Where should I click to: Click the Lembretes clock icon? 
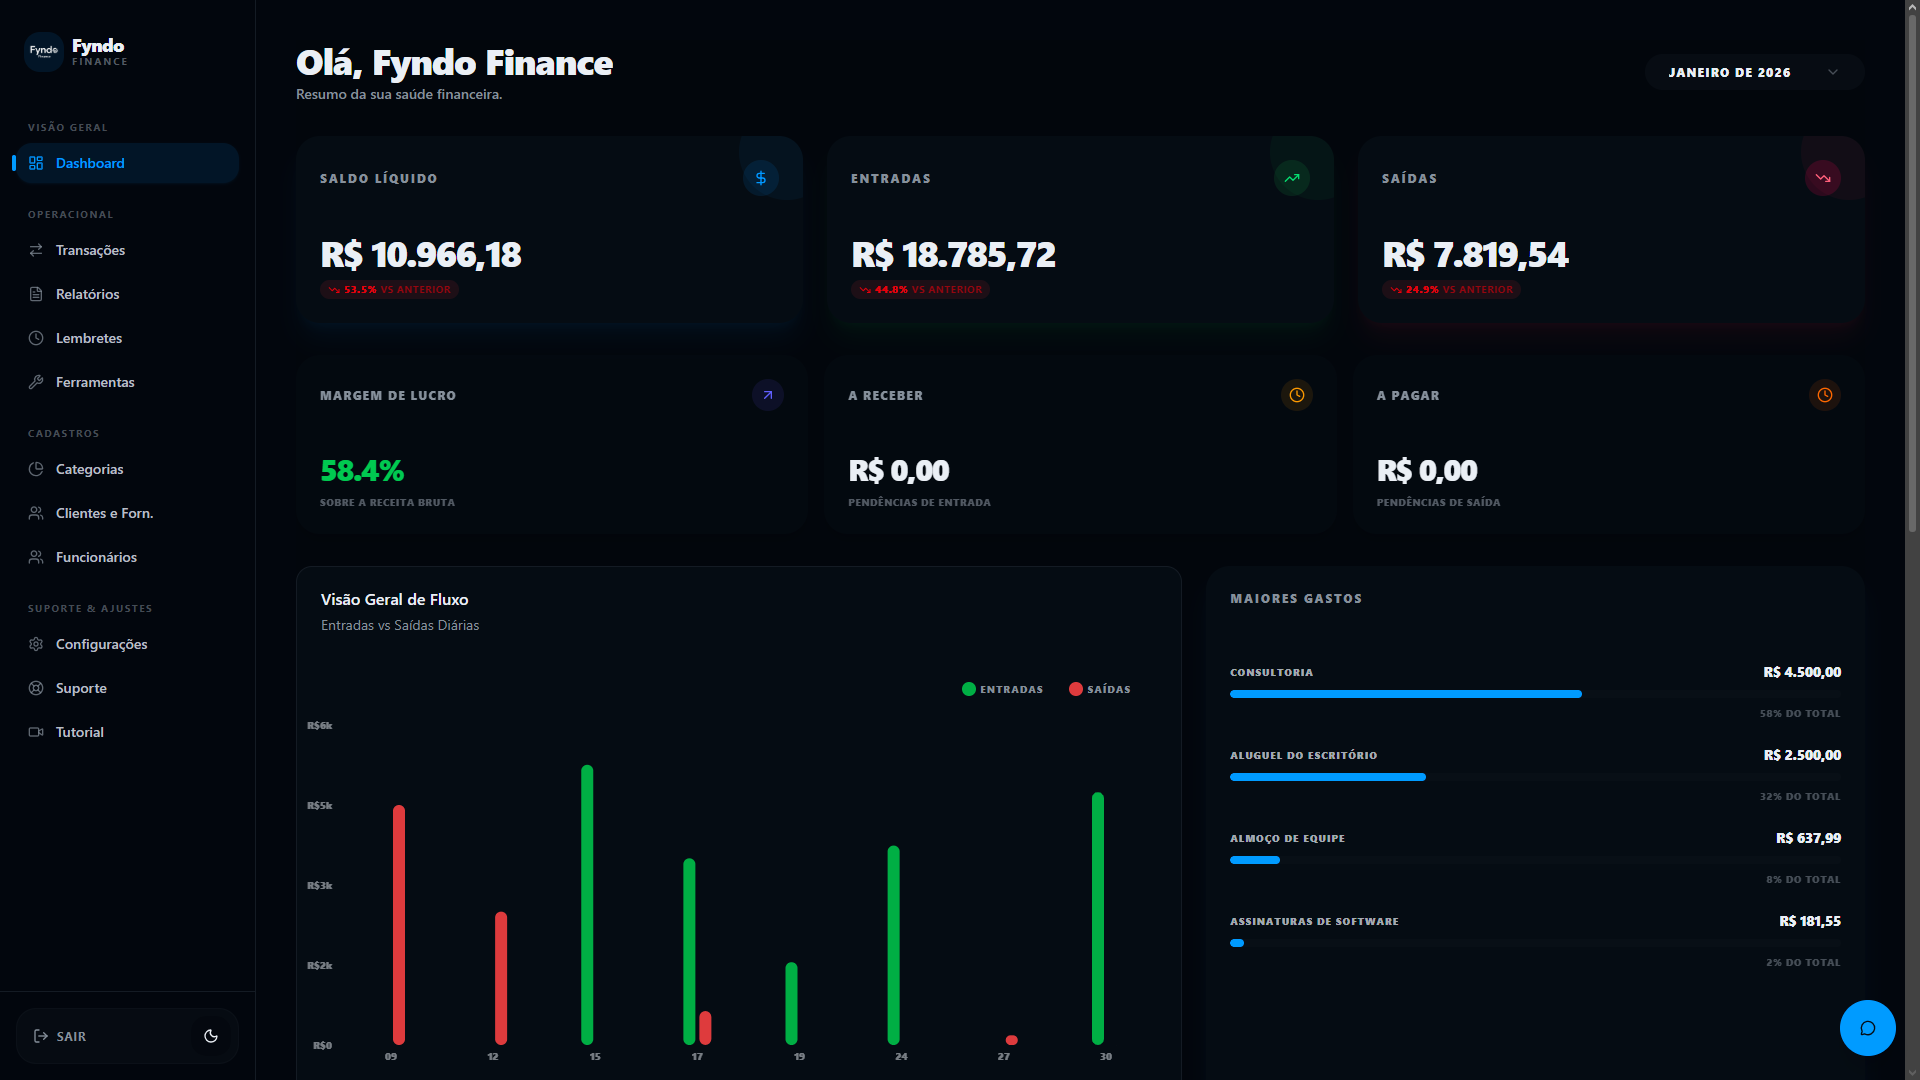36,338
